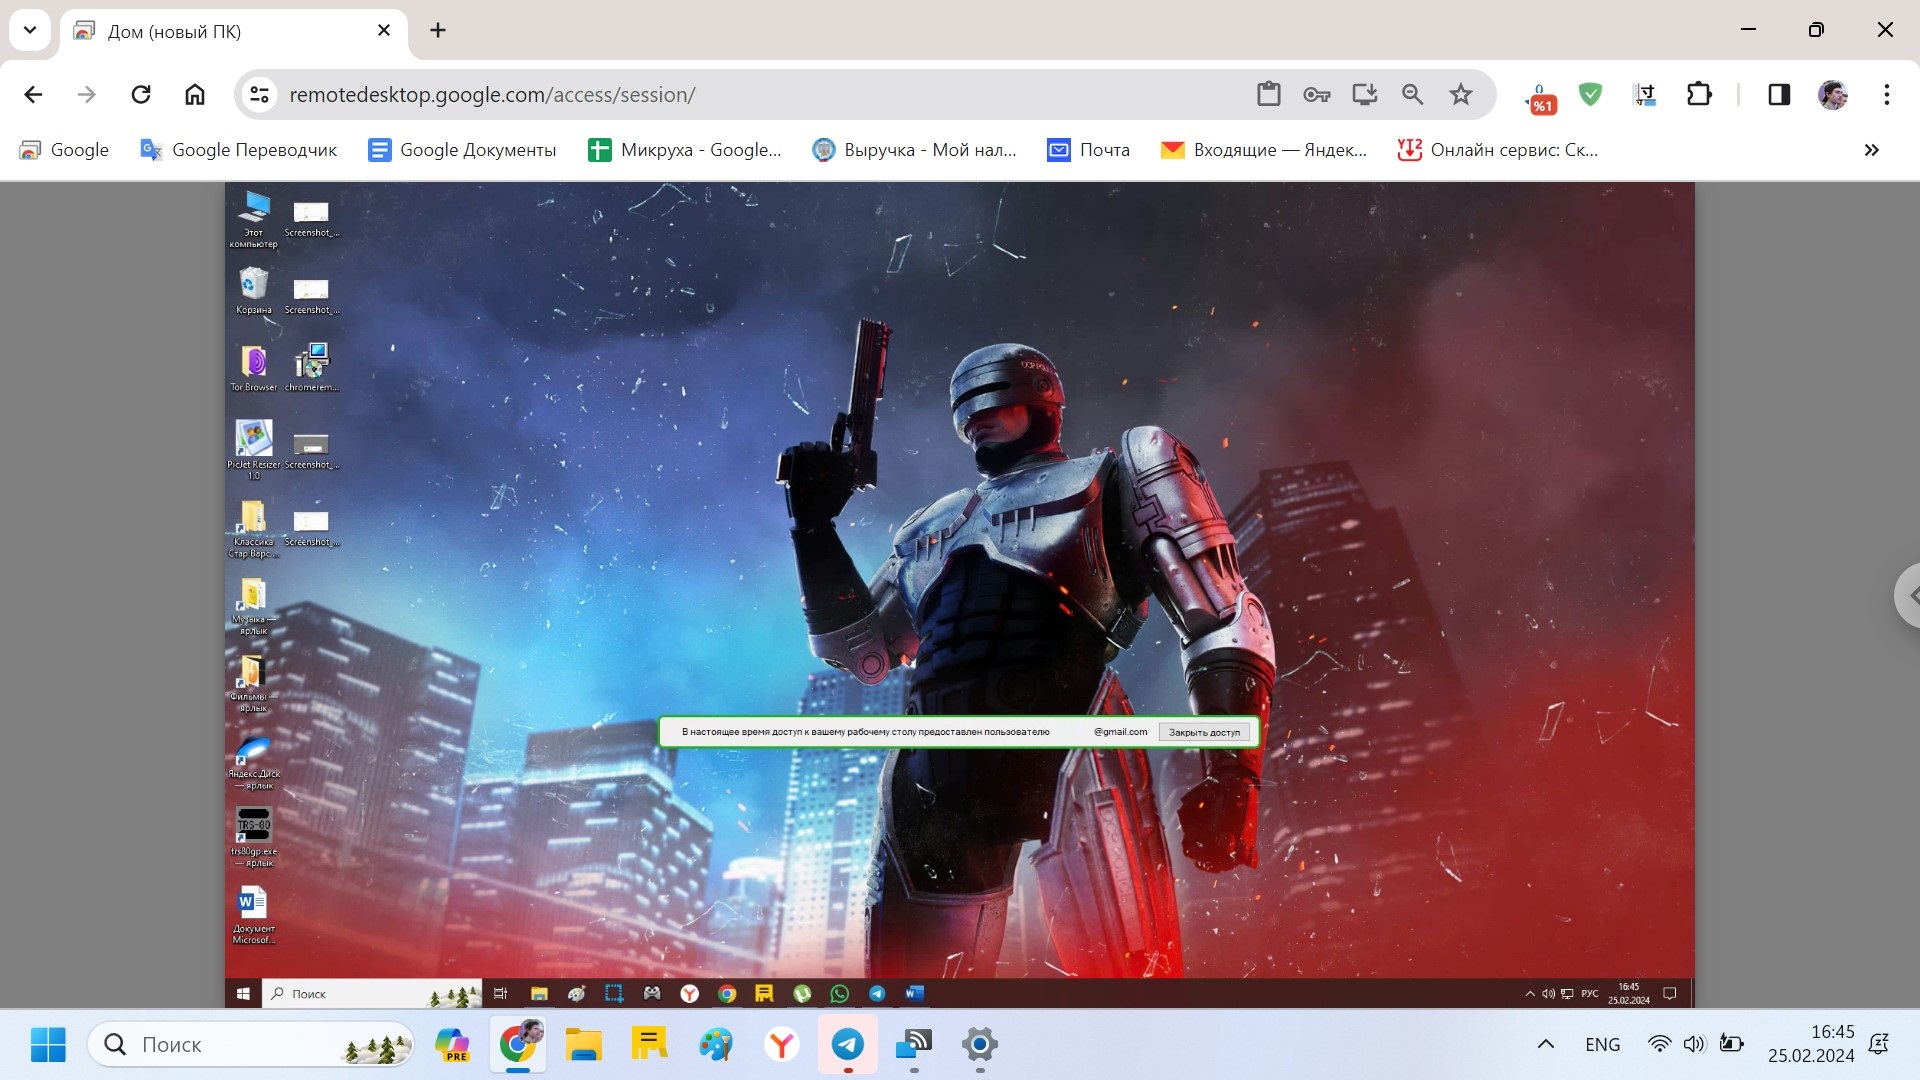The width and height of the screenshot is (1920, 1080).
Task: Open Telegram on the local taskbar
Action: (x=848, y=1045)
